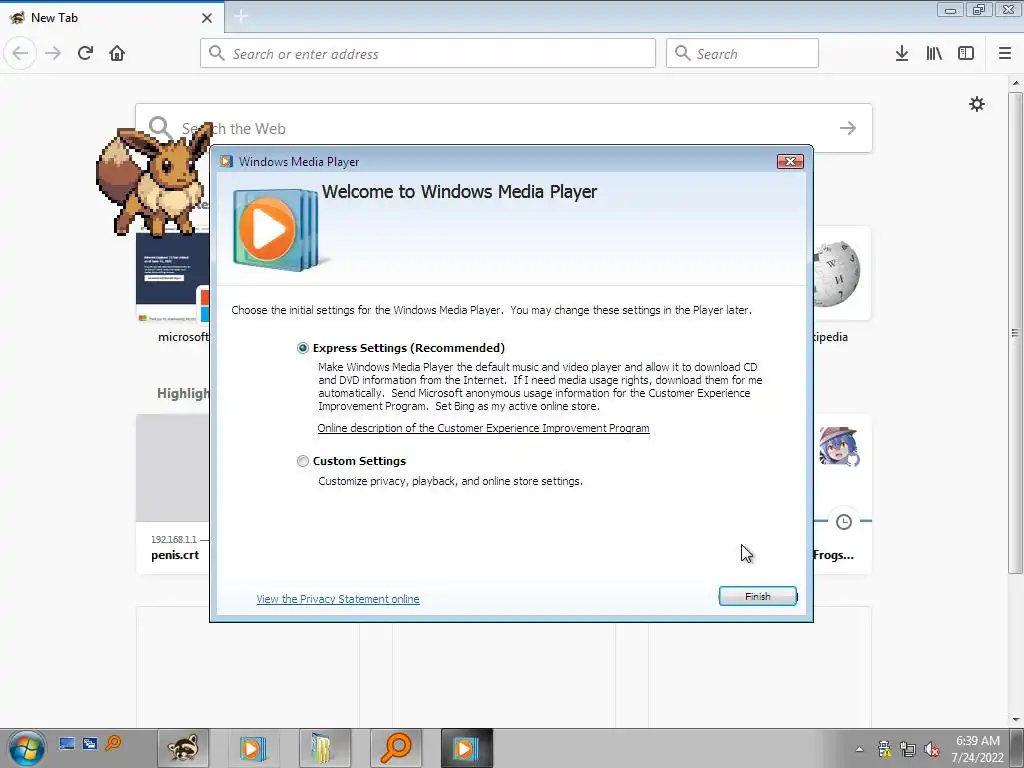Open the Firefox downloads panel
1024x768 pixels.
pyautogui.click(x=902, y=54)
